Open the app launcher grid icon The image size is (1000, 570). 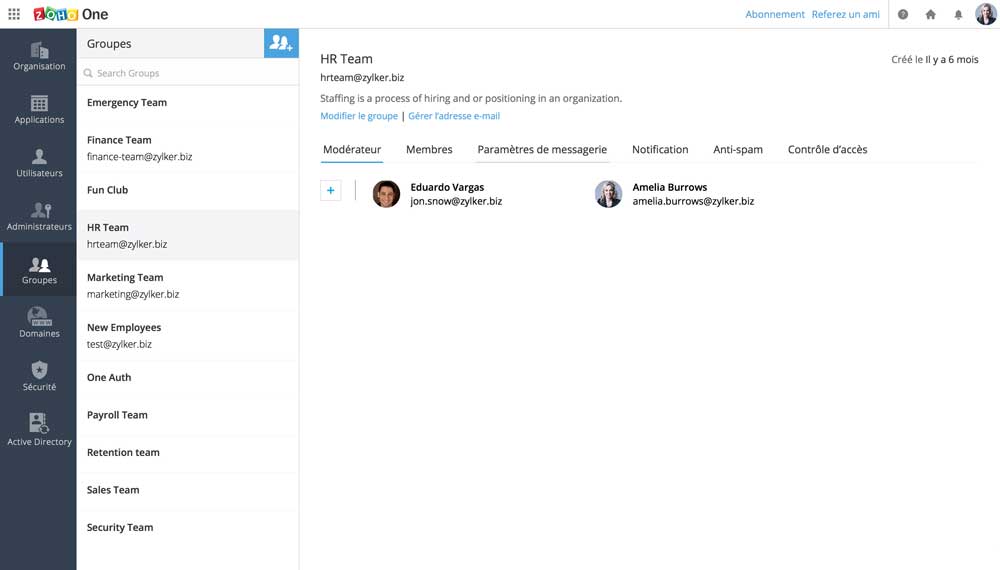click(14, 14)
